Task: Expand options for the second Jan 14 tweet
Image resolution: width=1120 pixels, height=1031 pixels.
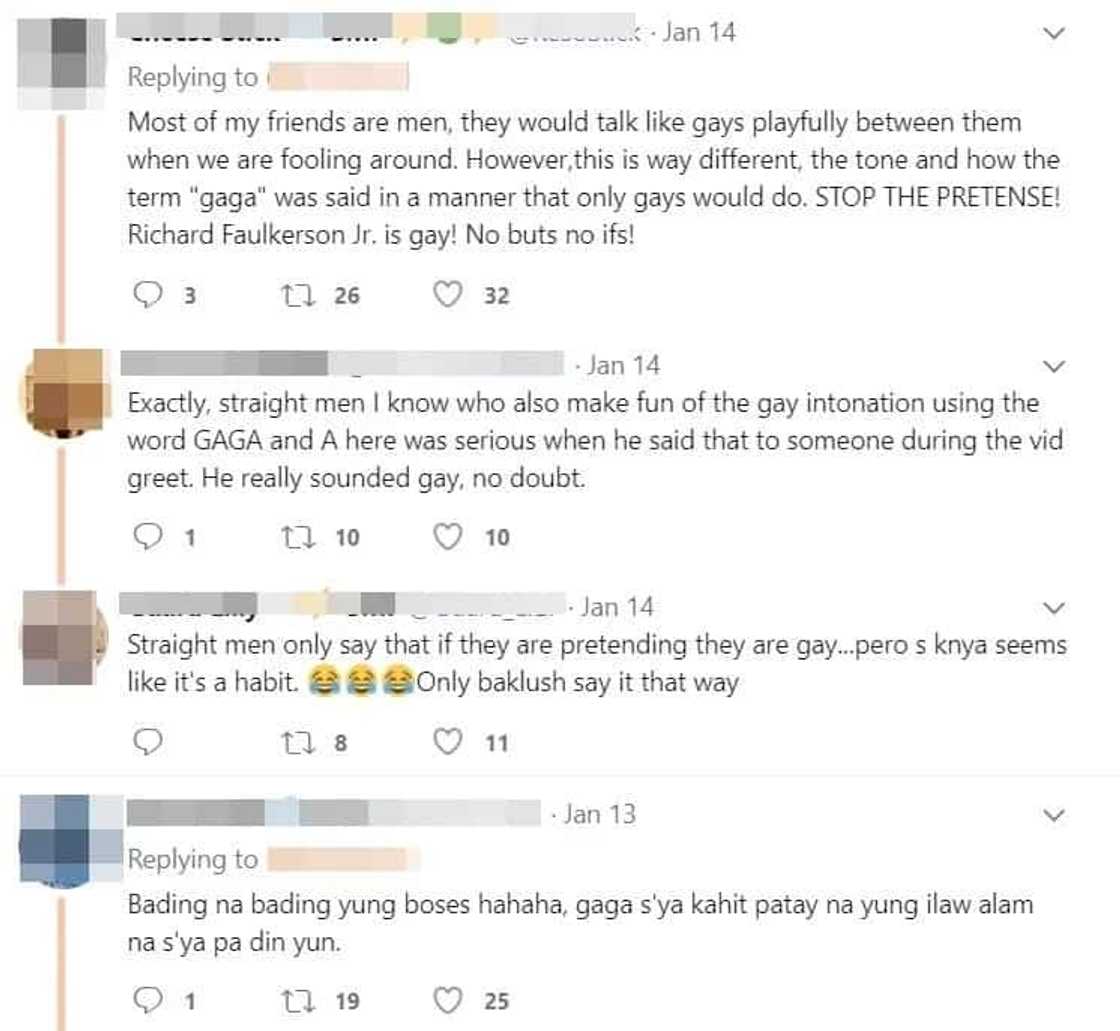Action: coord(1054,367)
